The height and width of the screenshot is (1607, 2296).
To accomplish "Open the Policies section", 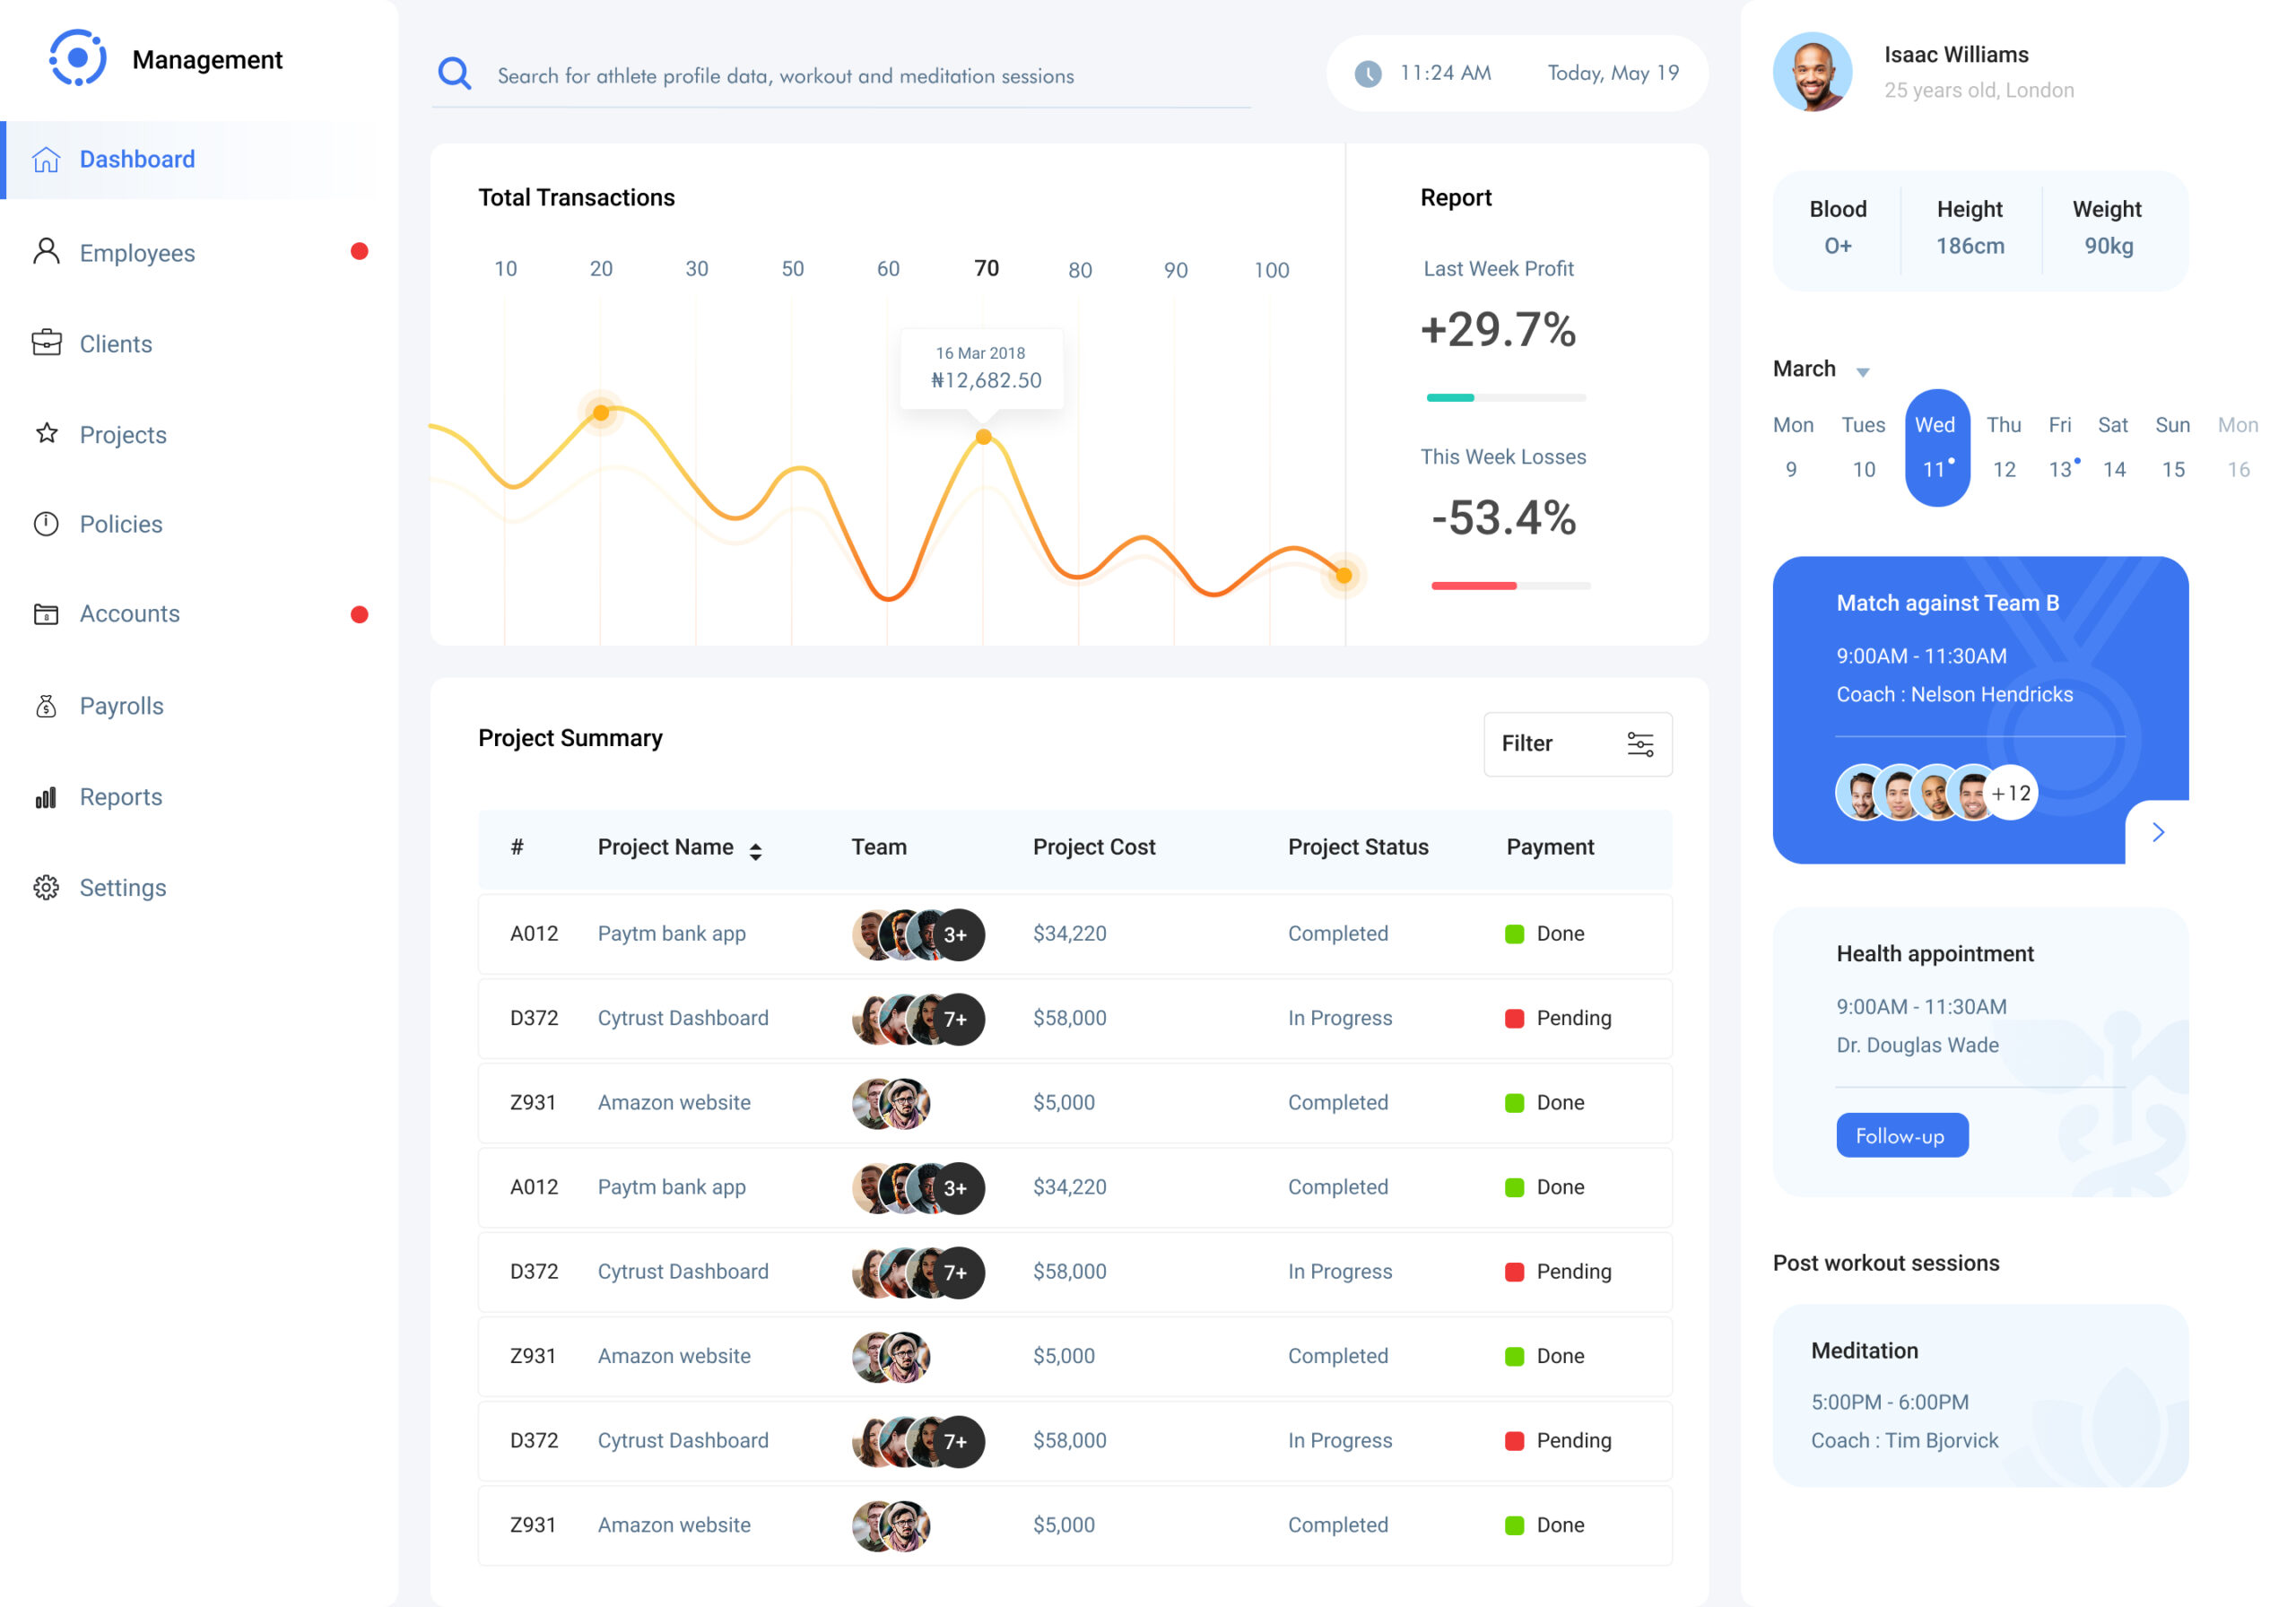I will (x=121, y=524).
